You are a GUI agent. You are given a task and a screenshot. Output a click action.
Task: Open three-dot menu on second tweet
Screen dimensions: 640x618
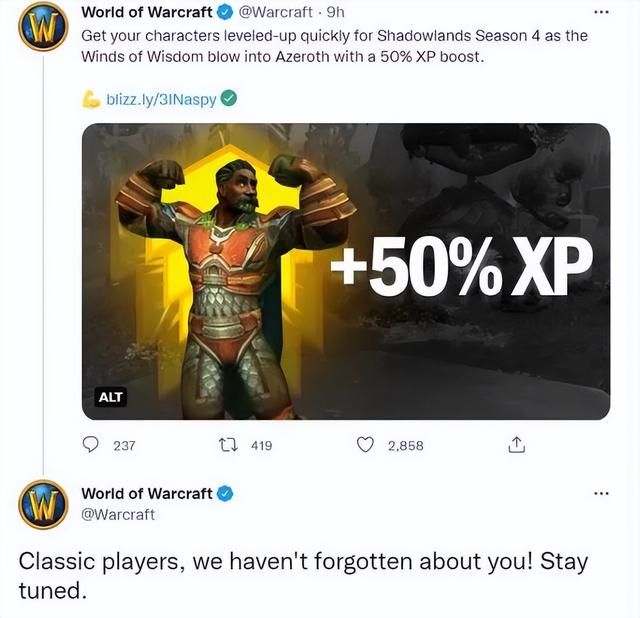point(601,494)
